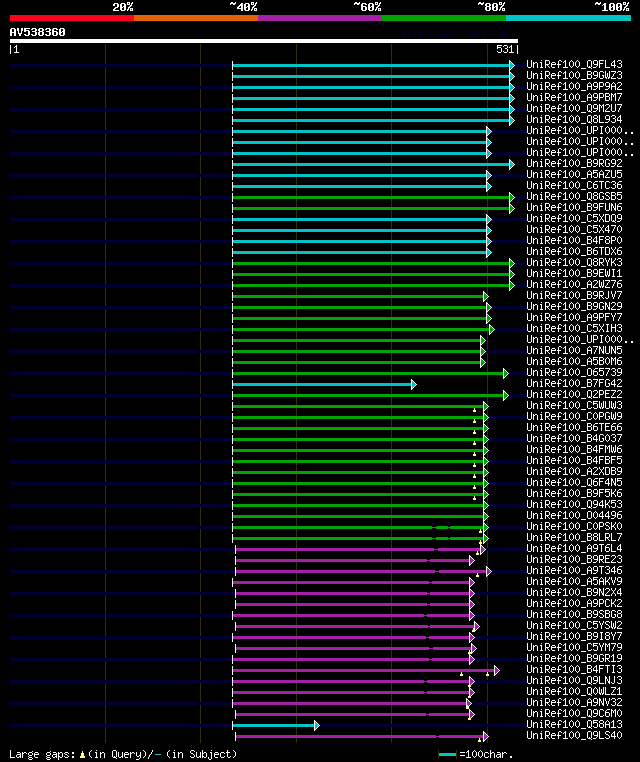This screenshot has height=762, width=640.
Task: Select the UniRef100_A7NUN5 label
Action: click(x=574, y=350)
